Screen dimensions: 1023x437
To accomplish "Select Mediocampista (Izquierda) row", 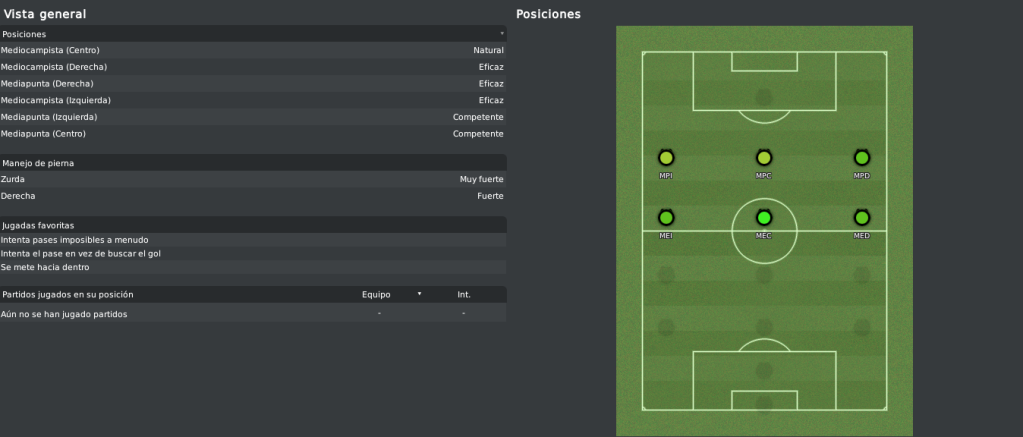I will coord(253,100).
